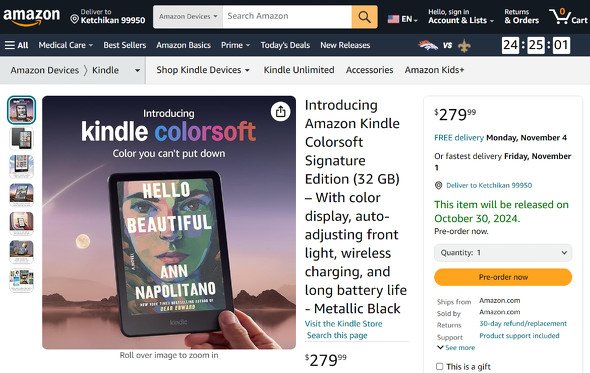Open the Amazon Devices search category dropdown
The image size is (590, 373).
188,17
